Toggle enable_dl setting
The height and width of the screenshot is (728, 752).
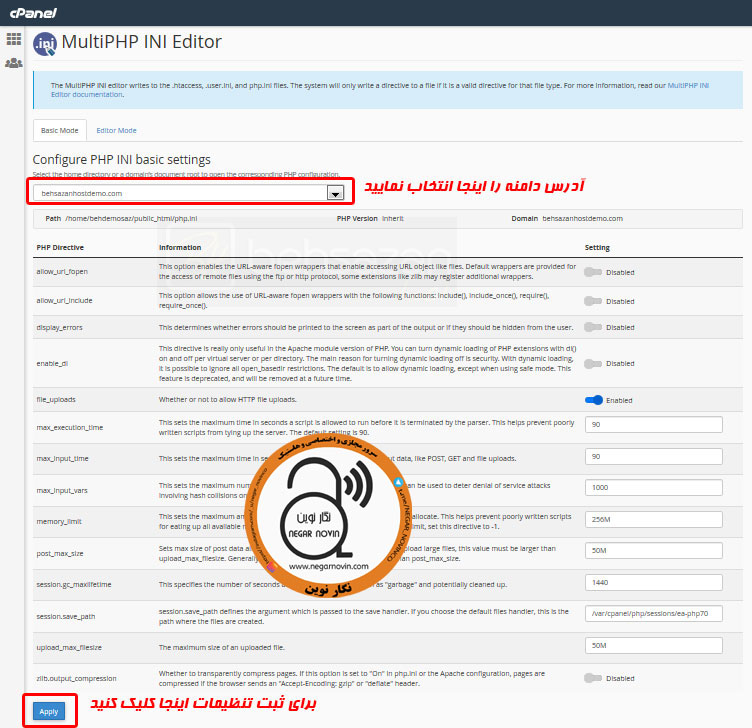pos(593,364)
